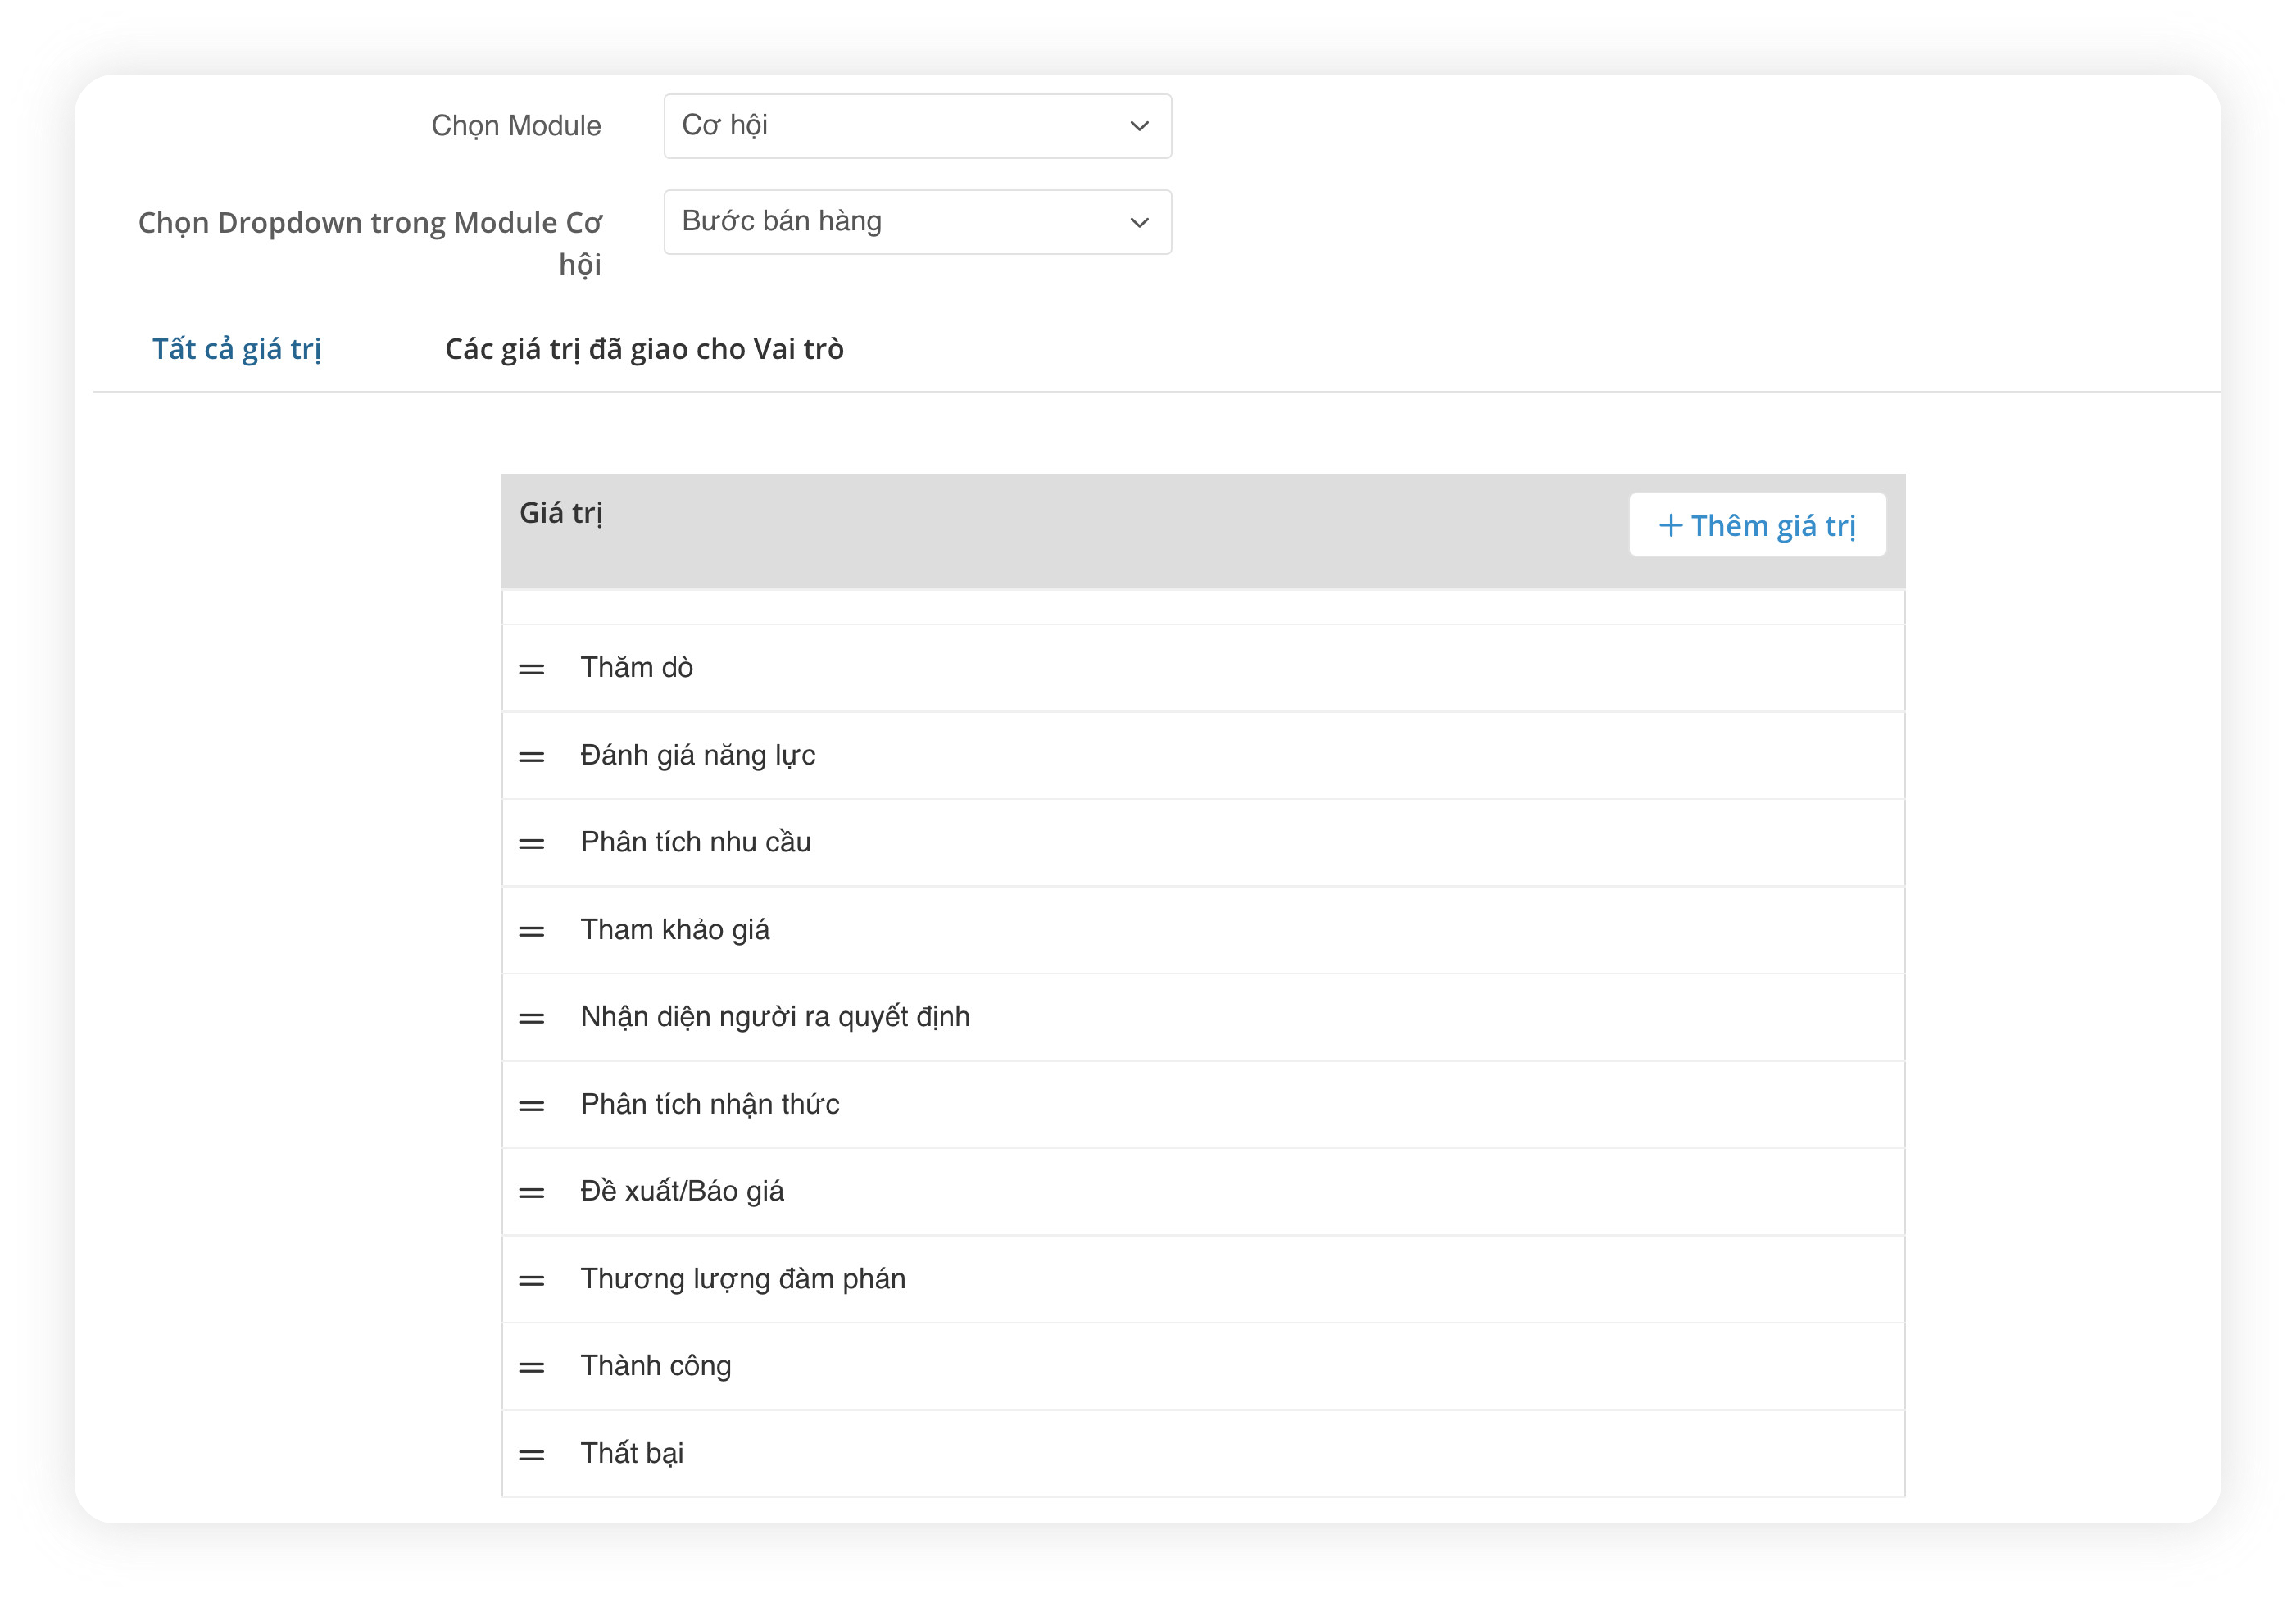Click the Giá trị column header

(x=561, y=513)
